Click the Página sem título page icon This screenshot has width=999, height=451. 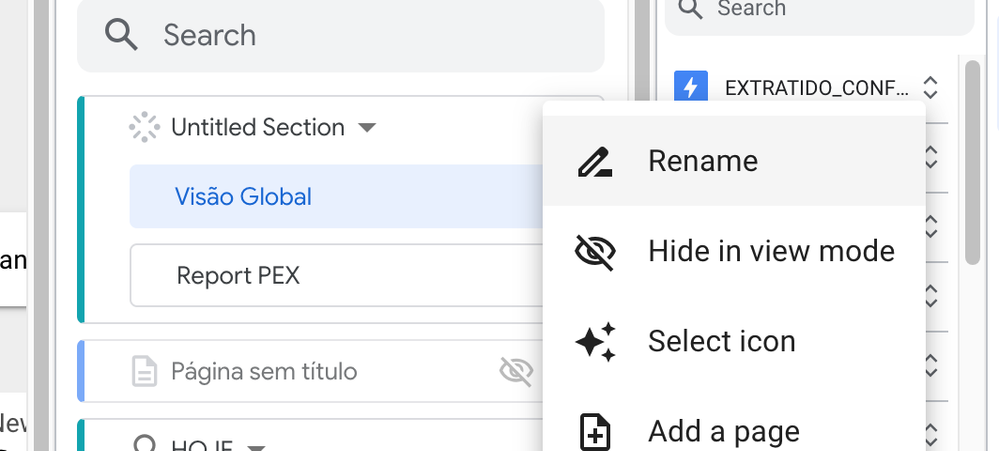point(144,371)
